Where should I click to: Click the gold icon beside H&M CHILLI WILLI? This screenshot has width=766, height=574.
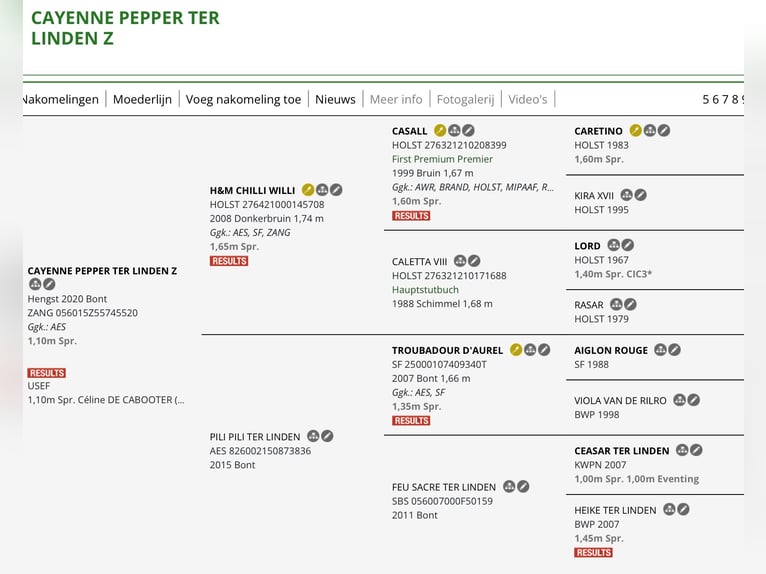[308, 190]
